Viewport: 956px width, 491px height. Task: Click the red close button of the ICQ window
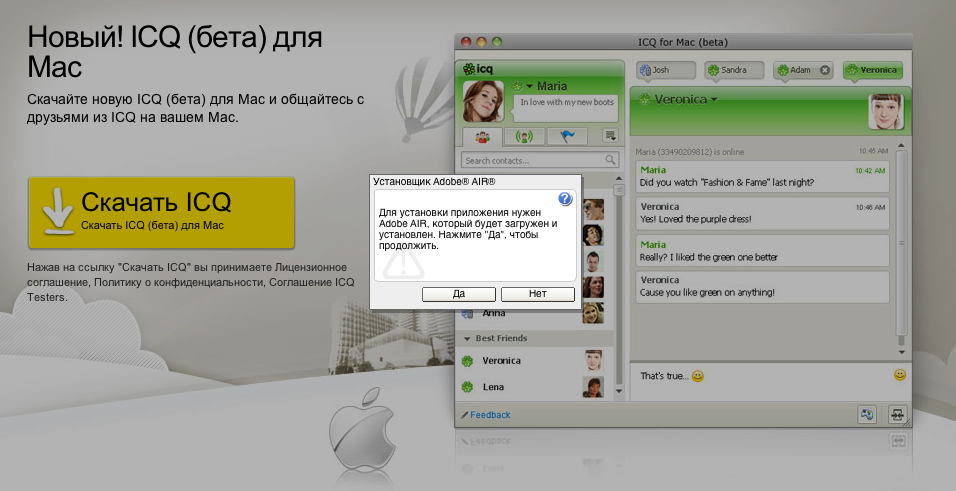tap(466, 42)
